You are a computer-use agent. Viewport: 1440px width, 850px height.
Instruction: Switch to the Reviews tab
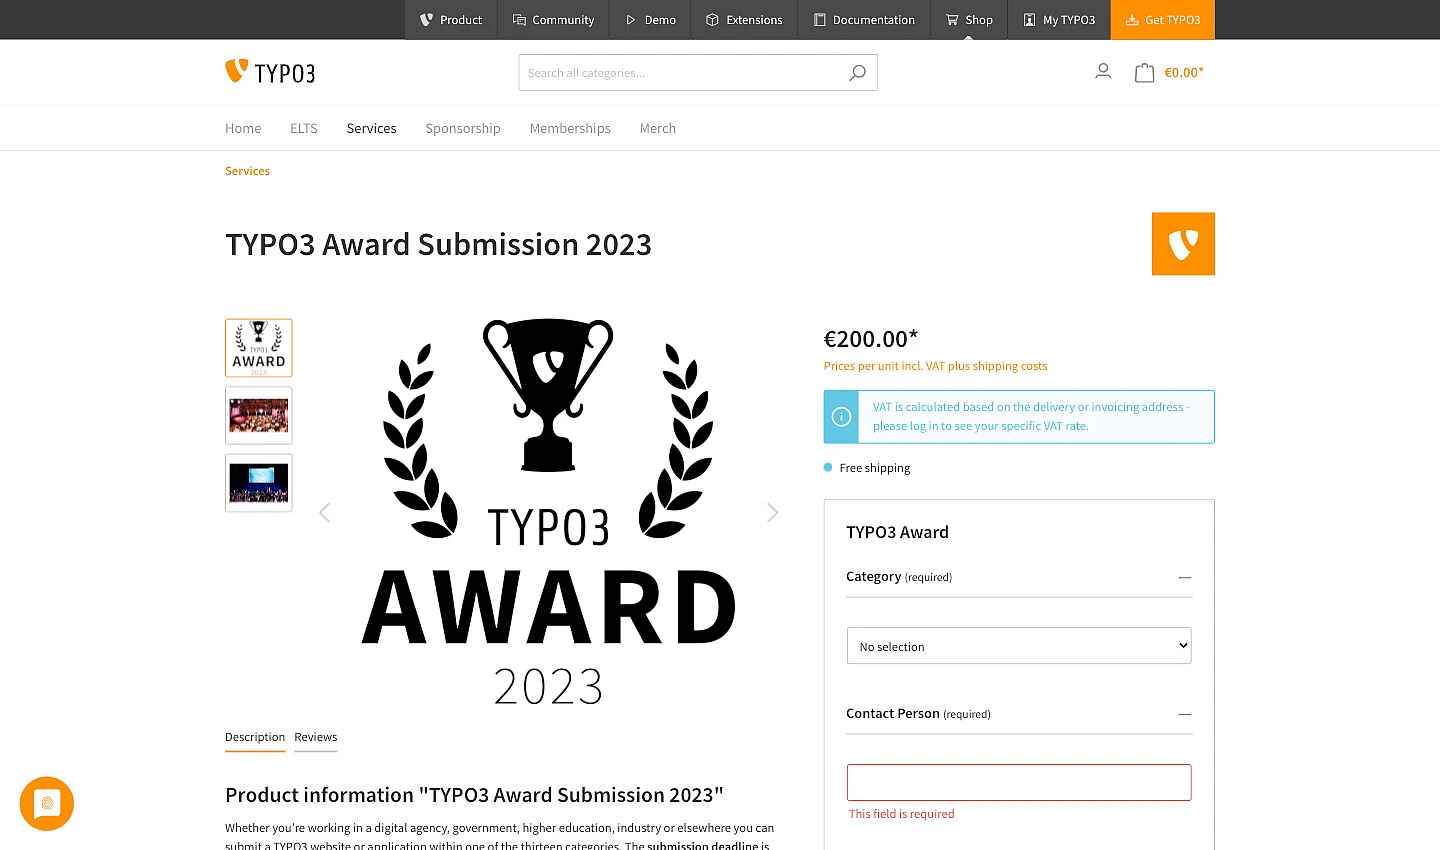coord(316,737)
